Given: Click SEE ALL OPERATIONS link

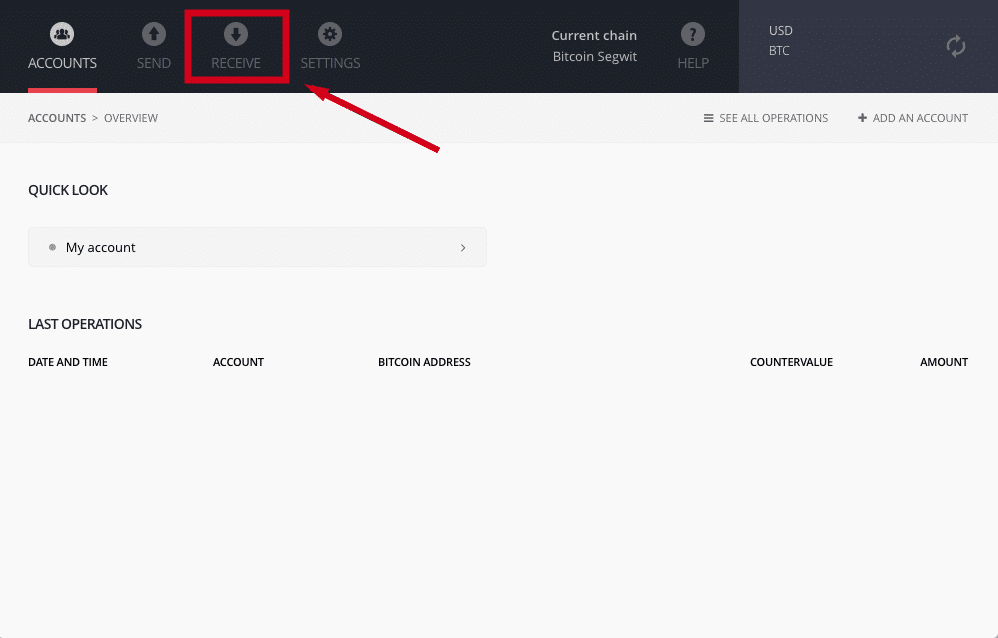Looking at the screenshot, I should pos(773,118).
